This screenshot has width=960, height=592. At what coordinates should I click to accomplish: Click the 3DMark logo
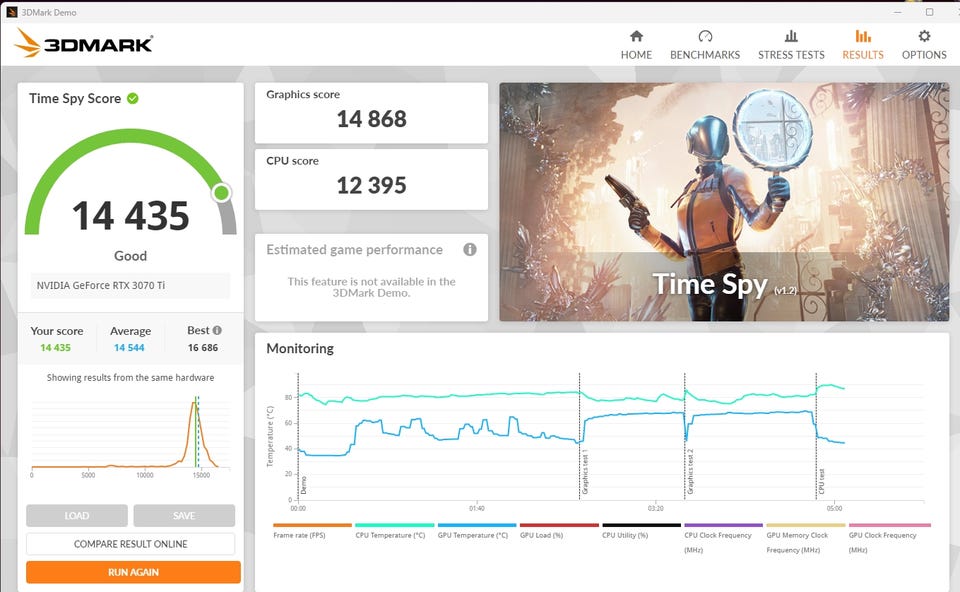(x=84, y=43)
